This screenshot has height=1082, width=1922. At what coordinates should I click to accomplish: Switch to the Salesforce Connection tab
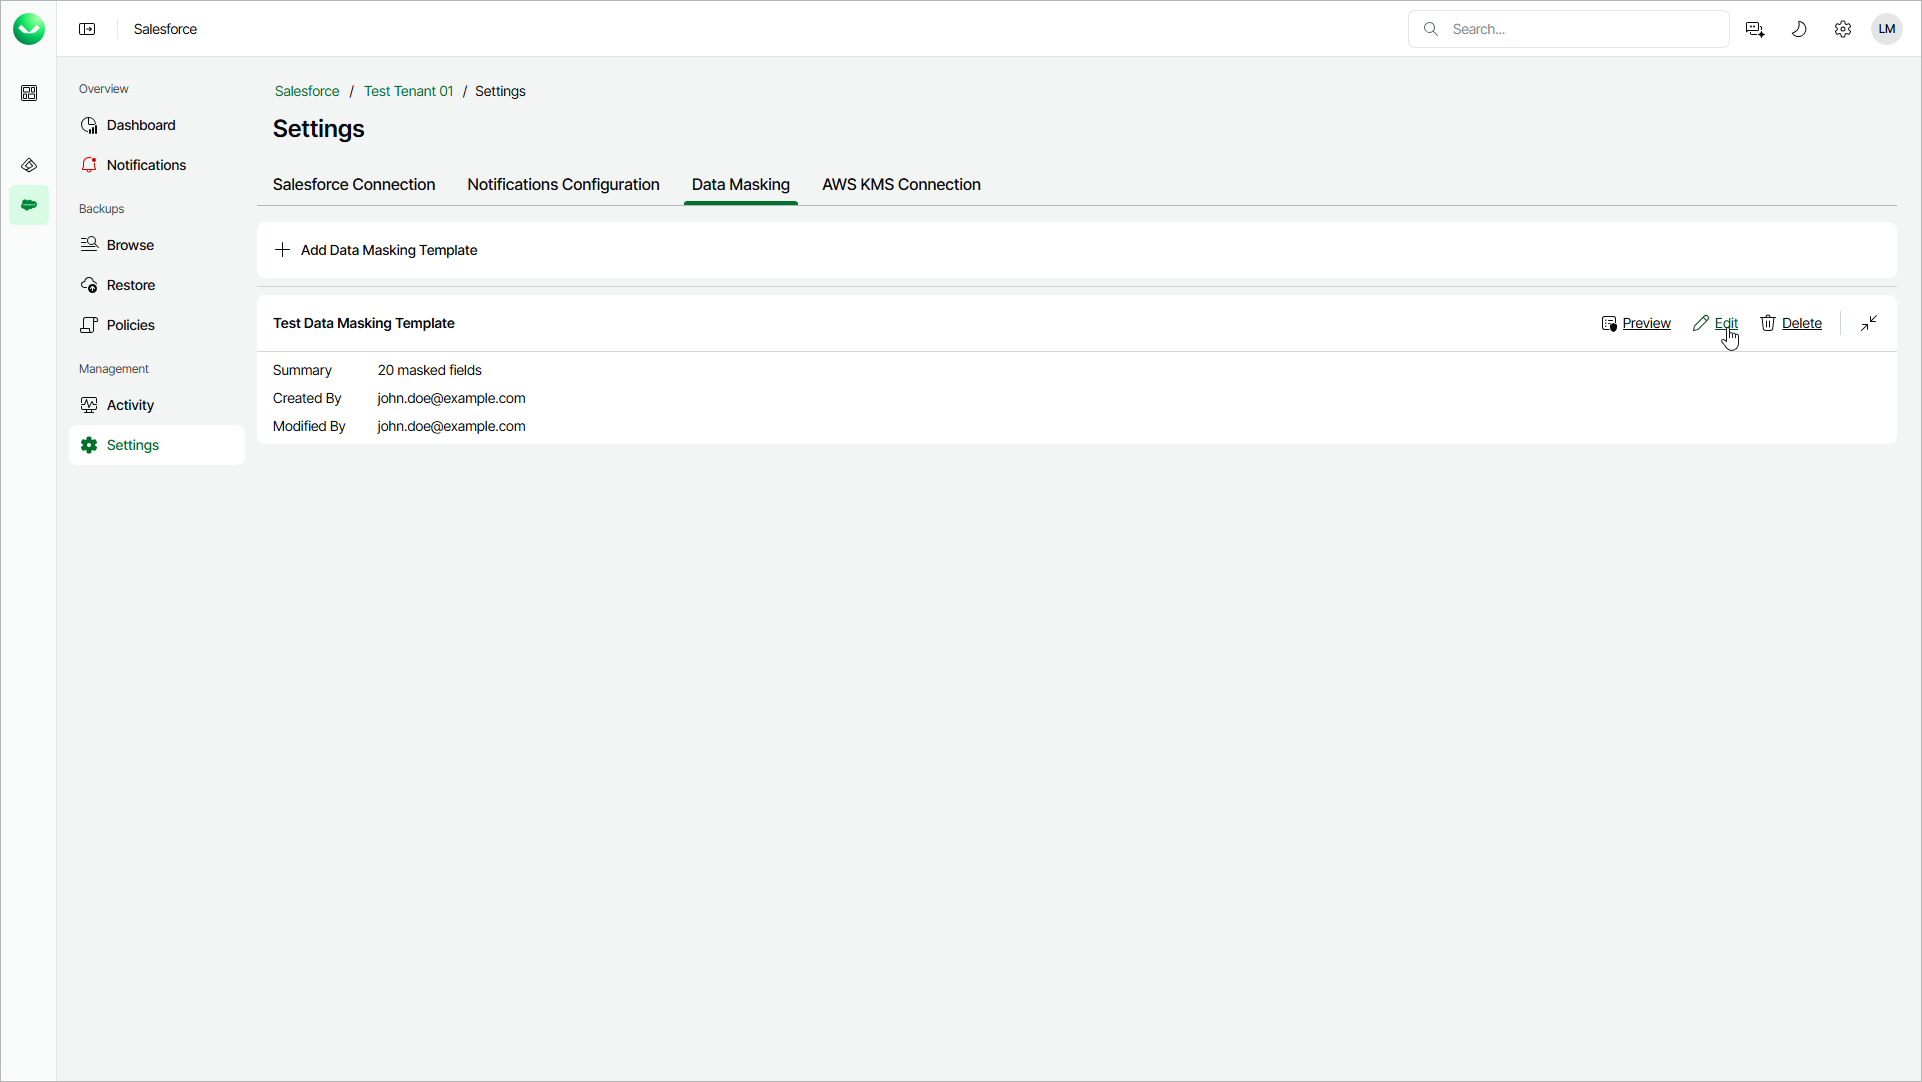click(x=354, y=185)
